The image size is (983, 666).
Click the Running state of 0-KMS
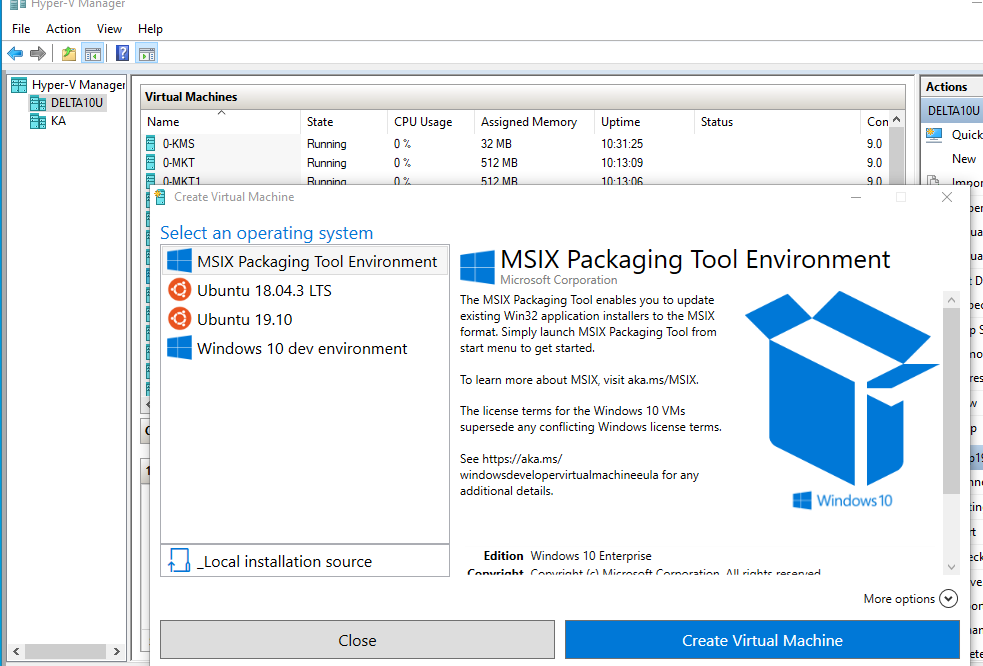click(327, 144)
